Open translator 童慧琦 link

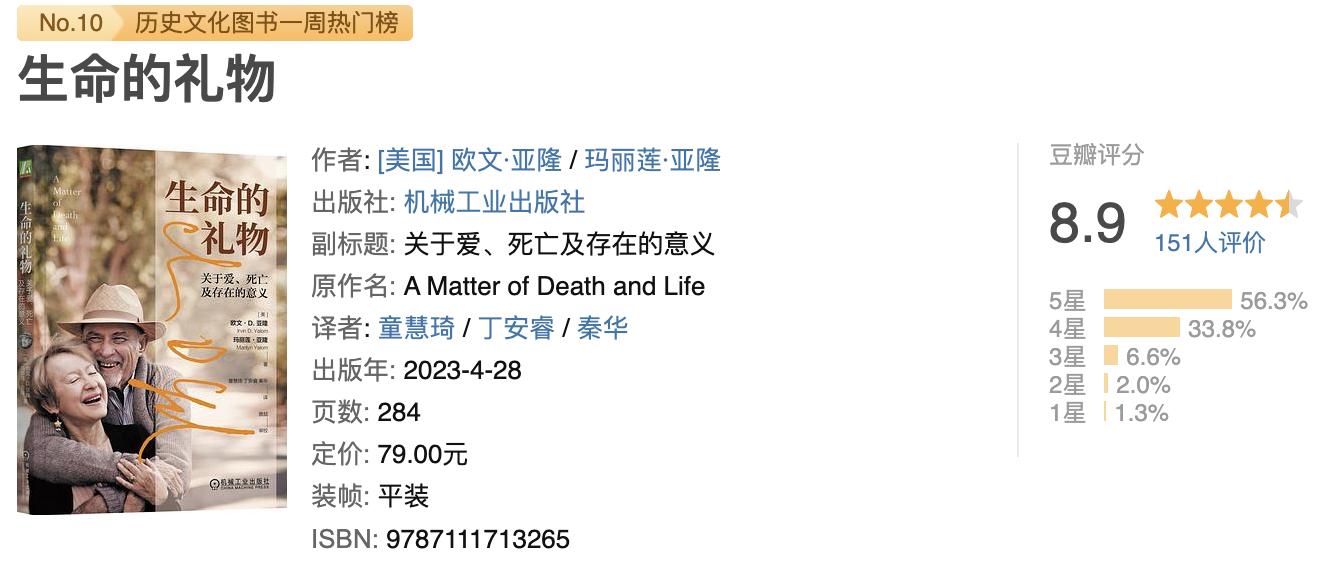point(416,328)
